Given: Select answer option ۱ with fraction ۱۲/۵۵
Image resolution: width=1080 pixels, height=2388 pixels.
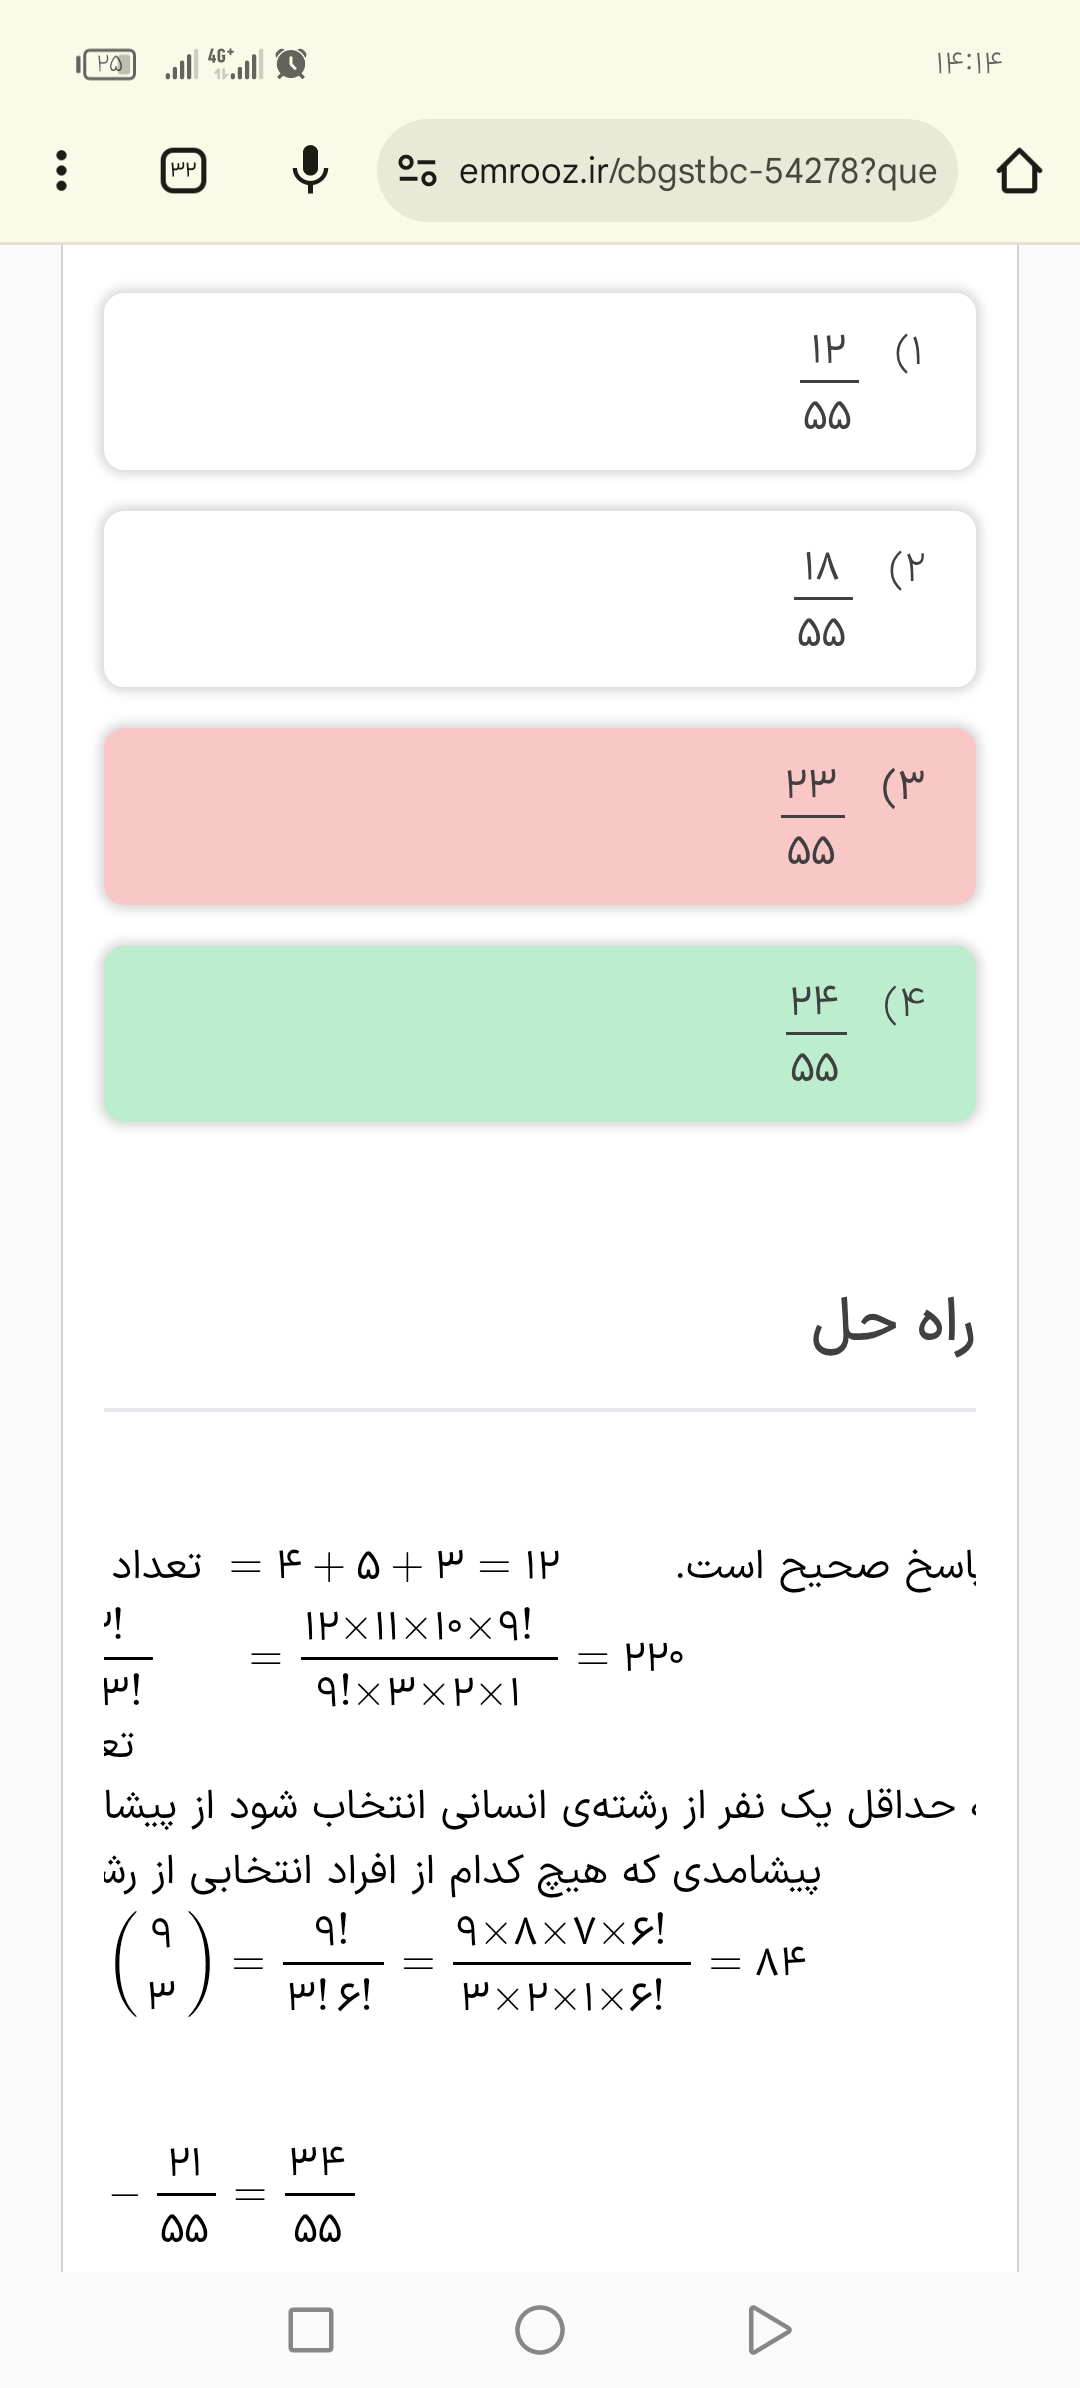Looking at the screenshot, I should (540, 381).
